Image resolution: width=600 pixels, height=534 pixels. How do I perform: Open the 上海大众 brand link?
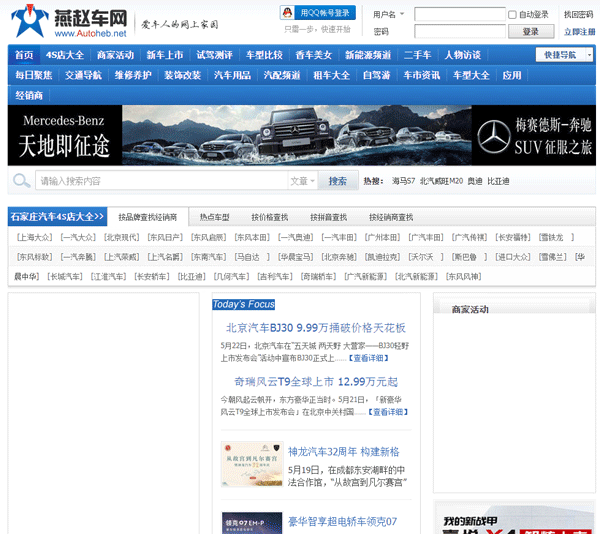pyautogui.click(x=34, y=238)
